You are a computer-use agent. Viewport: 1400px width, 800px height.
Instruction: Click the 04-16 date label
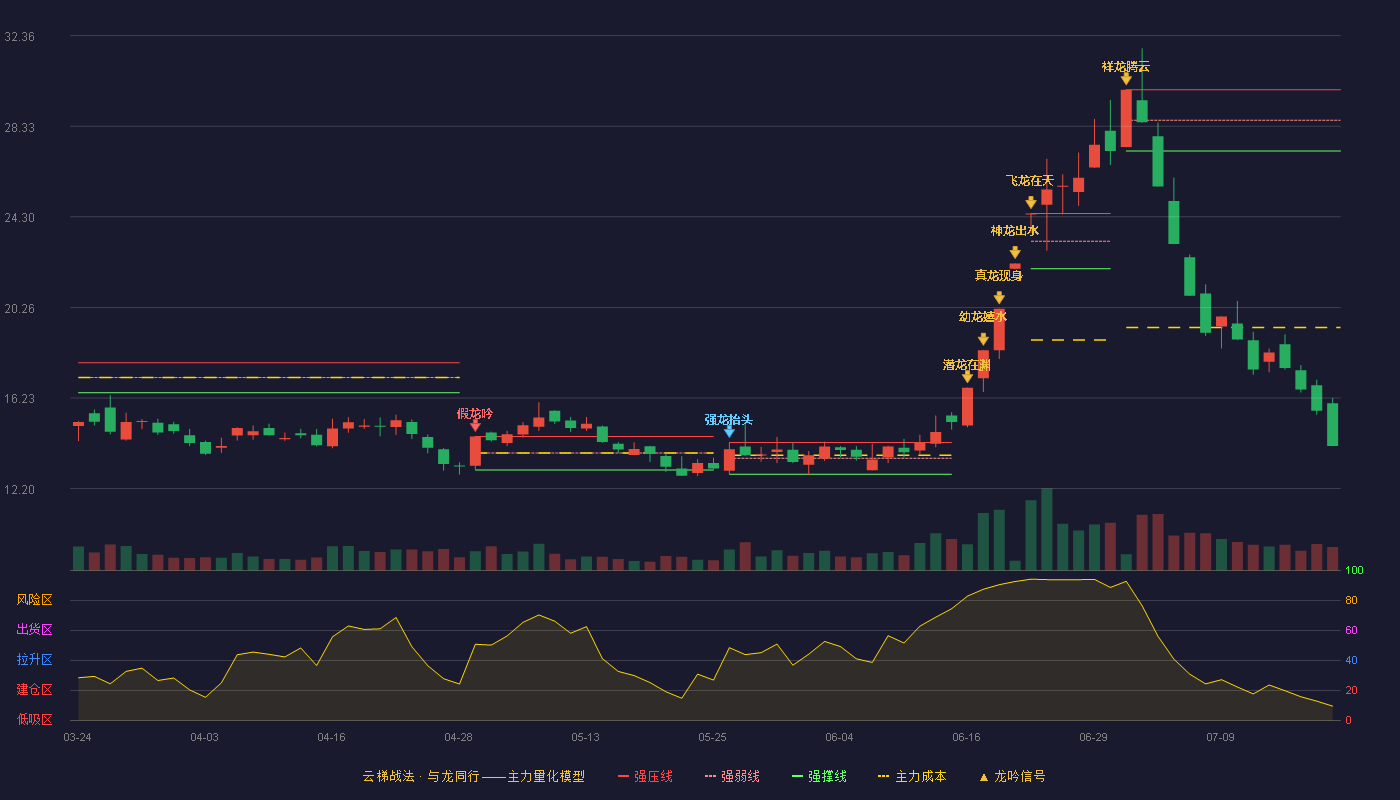click(331, 737)
